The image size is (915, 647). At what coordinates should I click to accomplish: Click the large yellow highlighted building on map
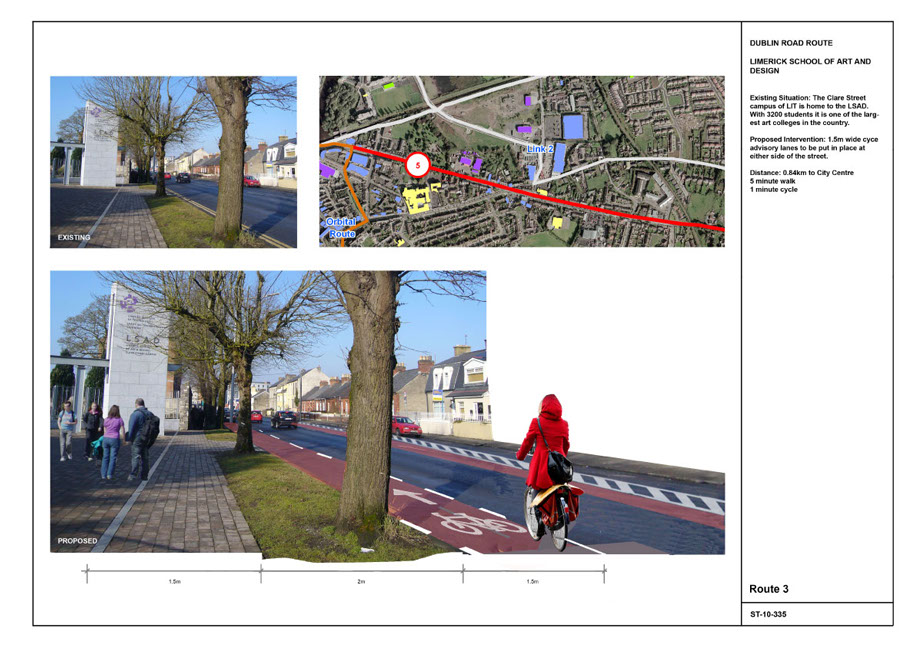[x=421, y=200]
